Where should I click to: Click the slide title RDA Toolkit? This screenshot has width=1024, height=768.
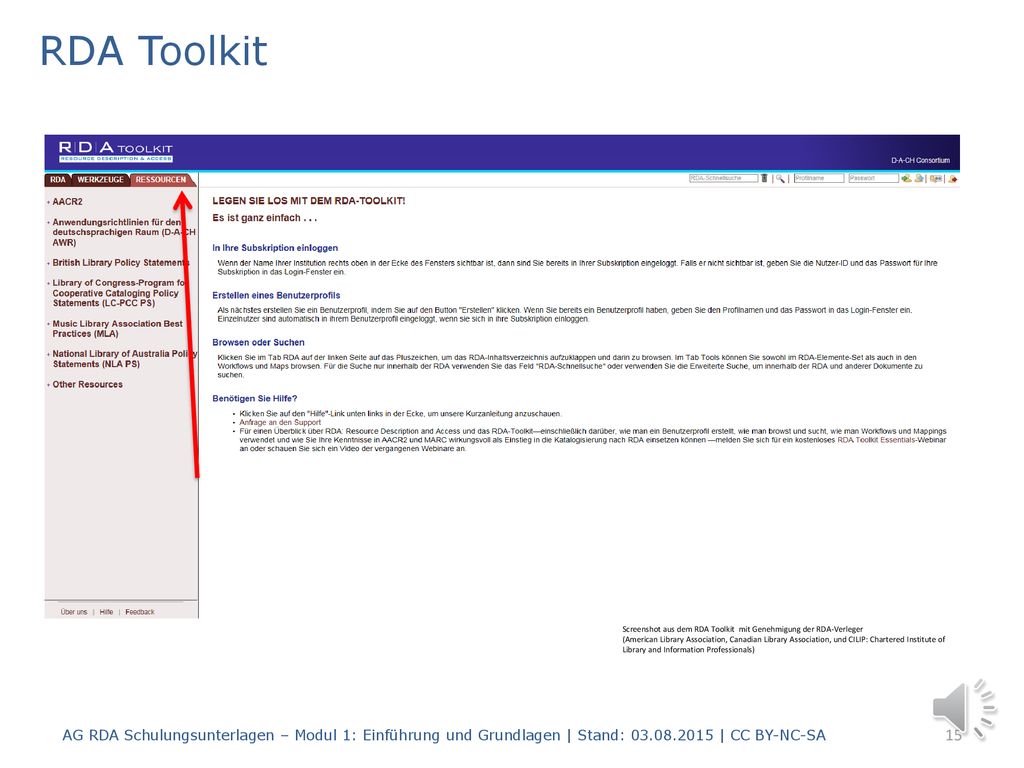[x=153, y=51]
